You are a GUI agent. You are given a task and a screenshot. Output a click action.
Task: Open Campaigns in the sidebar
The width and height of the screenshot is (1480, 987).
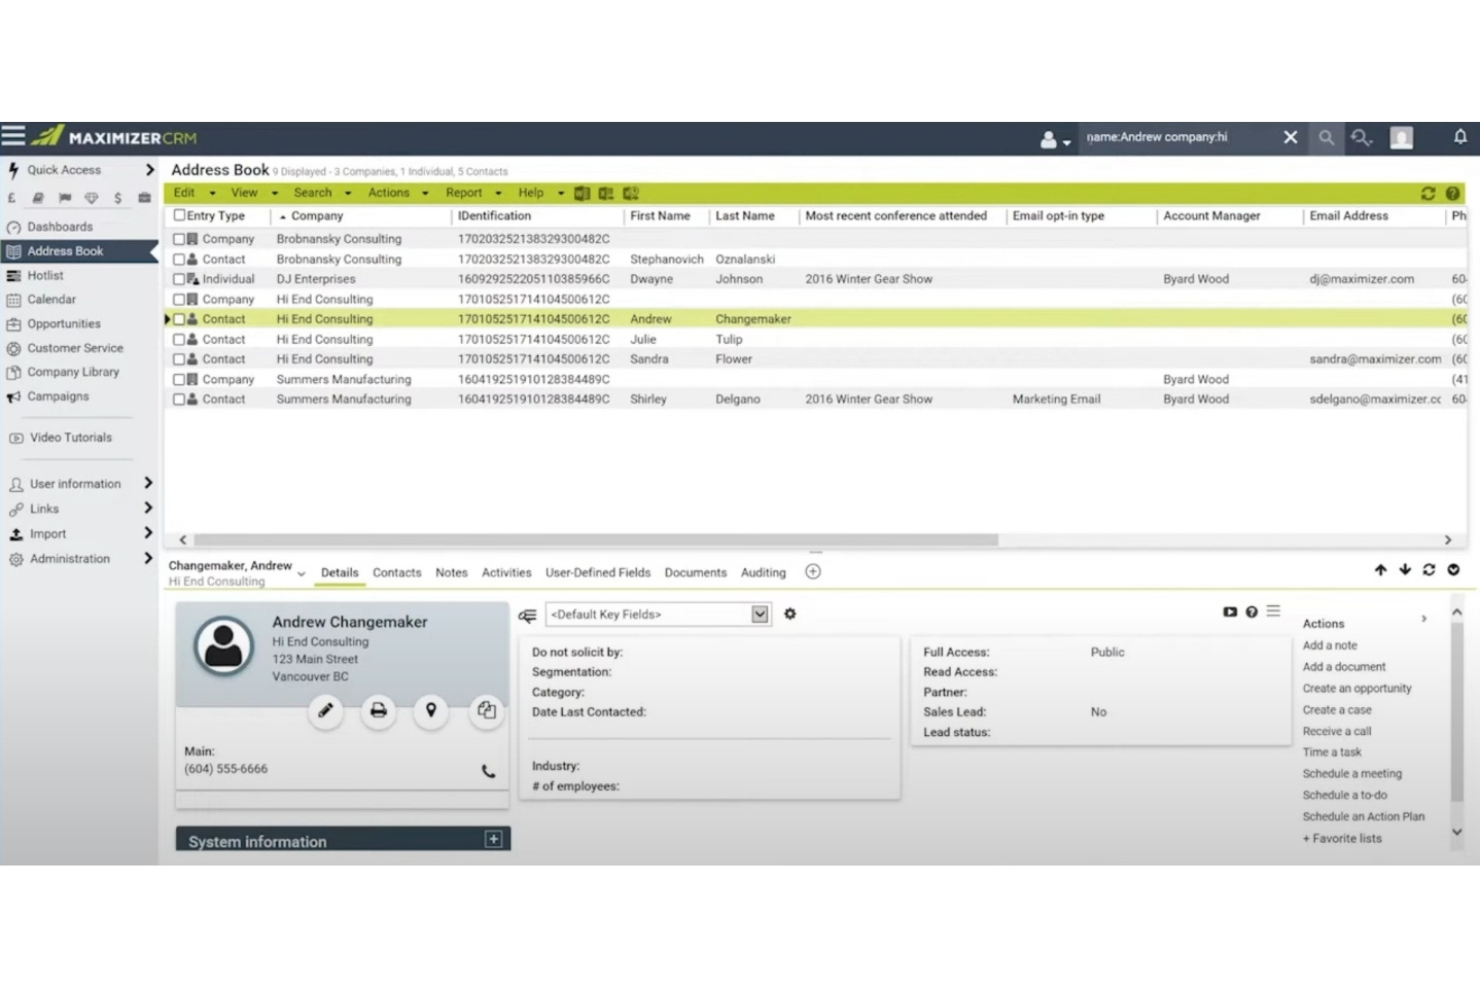pos(57,396)
